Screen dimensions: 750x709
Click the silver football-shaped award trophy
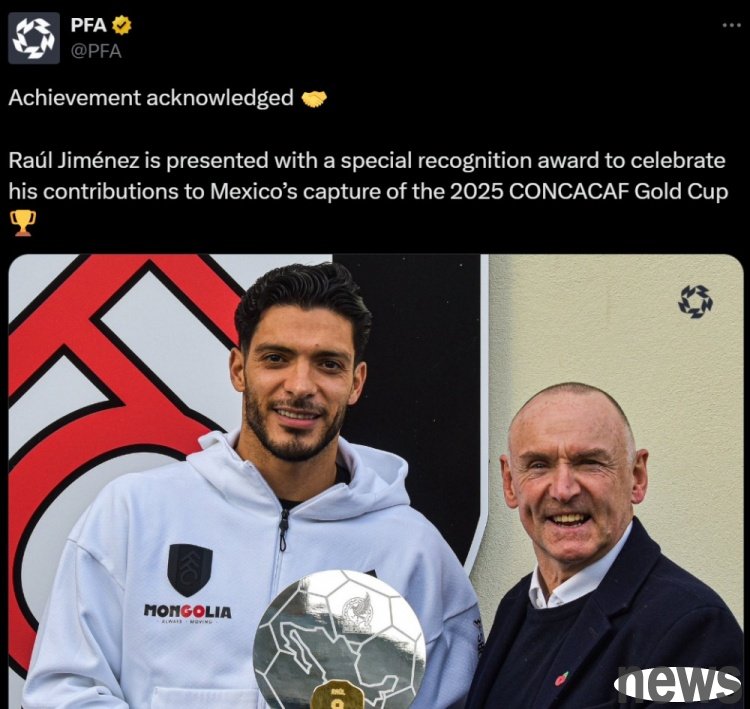click(339, 639)
